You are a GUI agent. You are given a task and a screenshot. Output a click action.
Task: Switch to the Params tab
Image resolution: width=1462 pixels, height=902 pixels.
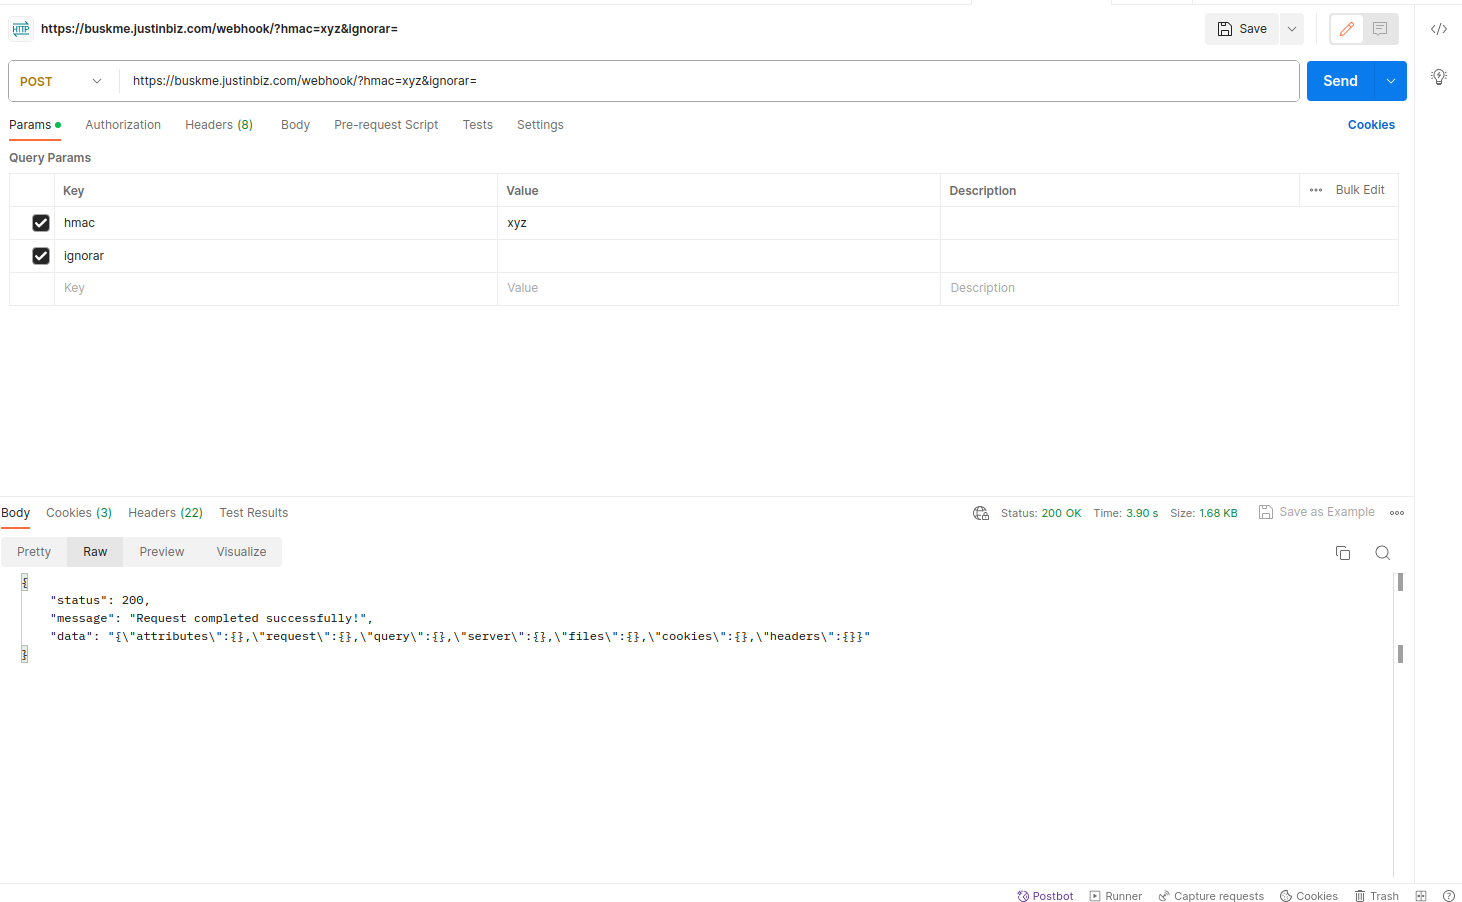tap(35, 125)
